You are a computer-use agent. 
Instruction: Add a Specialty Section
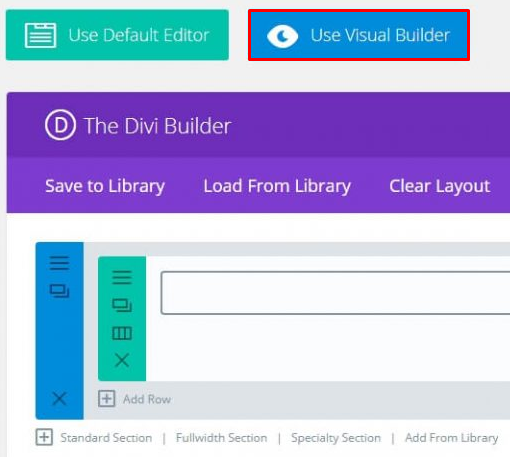pyautogui.click(x=336, y=438)
